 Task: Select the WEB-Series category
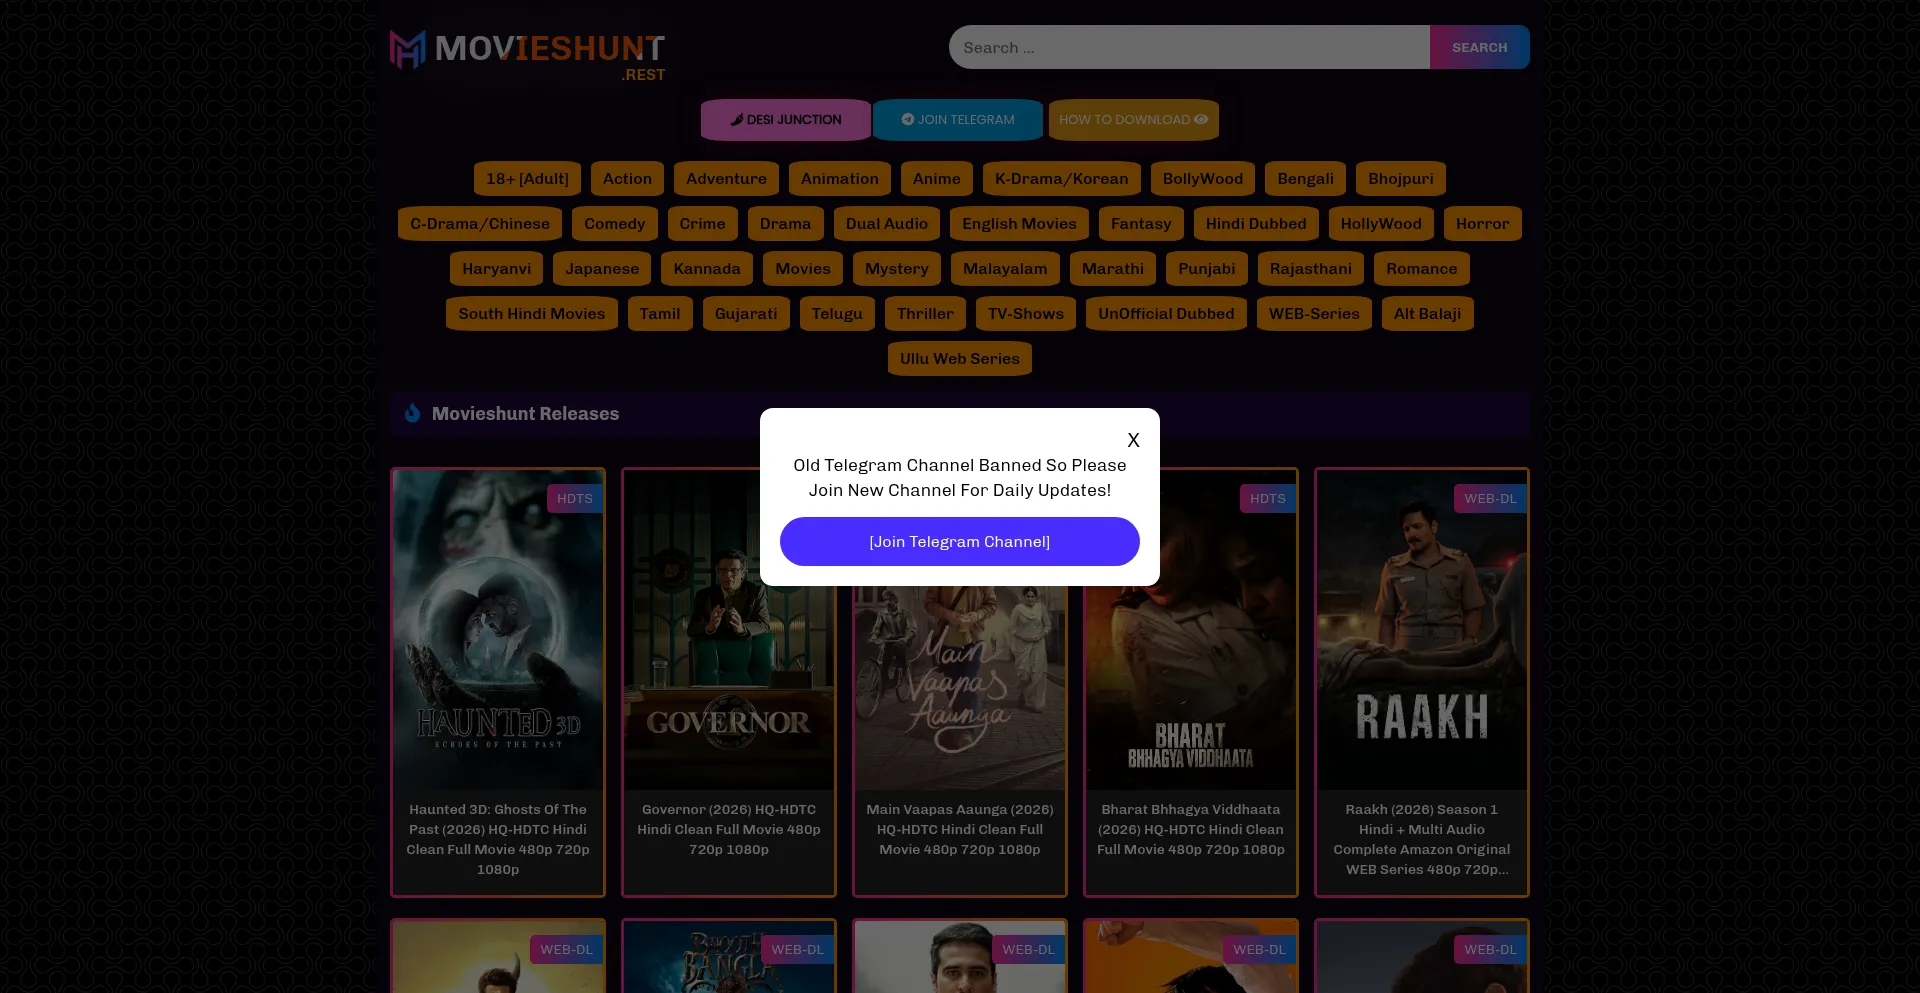pos(1314,314)
